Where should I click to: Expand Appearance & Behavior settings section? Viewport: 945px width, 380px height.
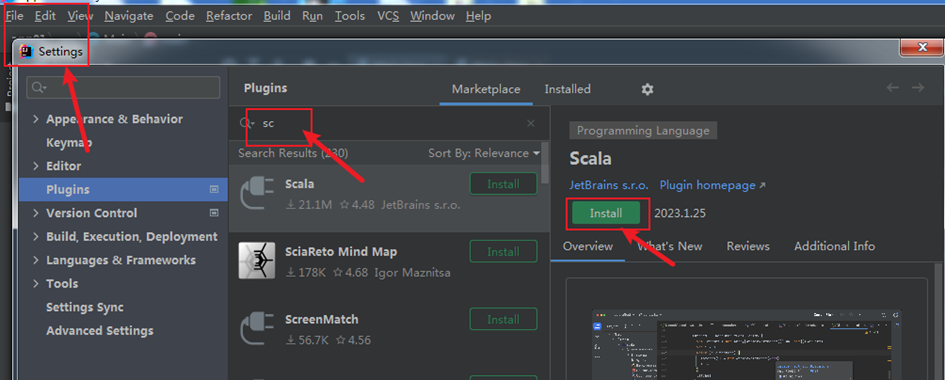pyautogui.click(x=36, y=119)
